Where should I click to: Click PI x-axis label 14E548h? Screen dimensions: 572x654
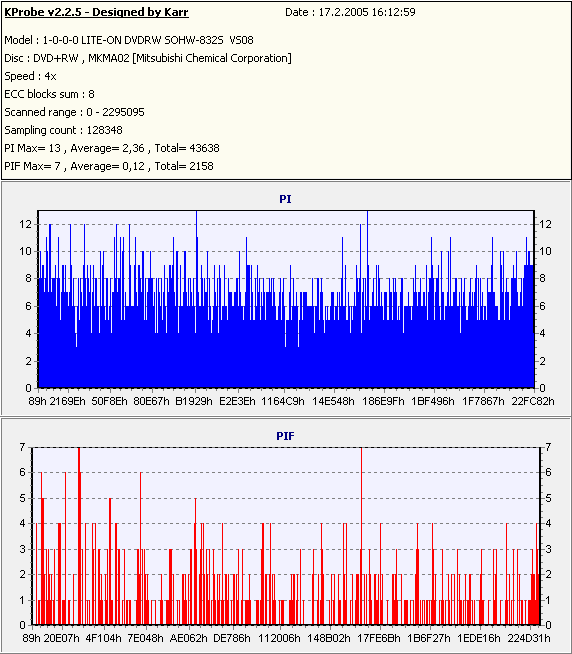tap(333, 401)
